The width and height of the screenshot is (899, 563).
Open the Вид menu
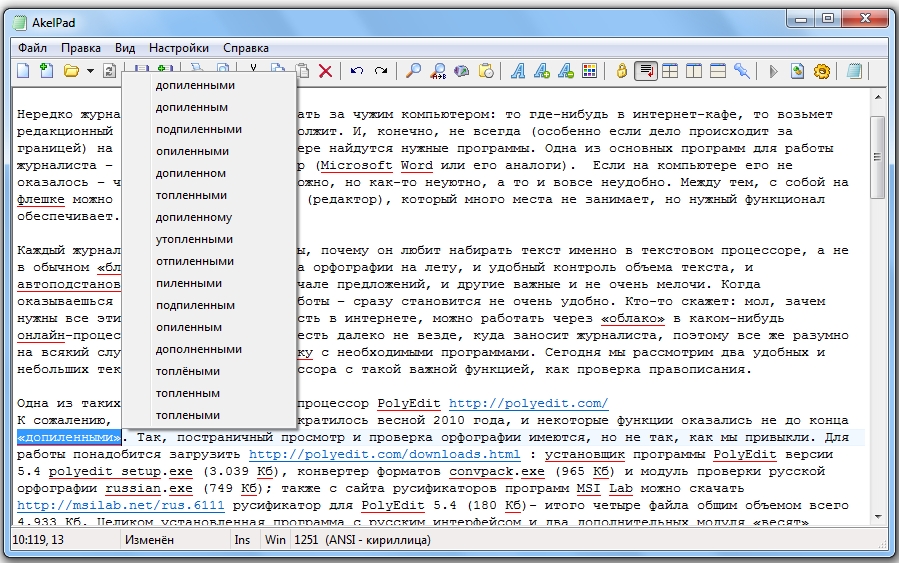124,48
